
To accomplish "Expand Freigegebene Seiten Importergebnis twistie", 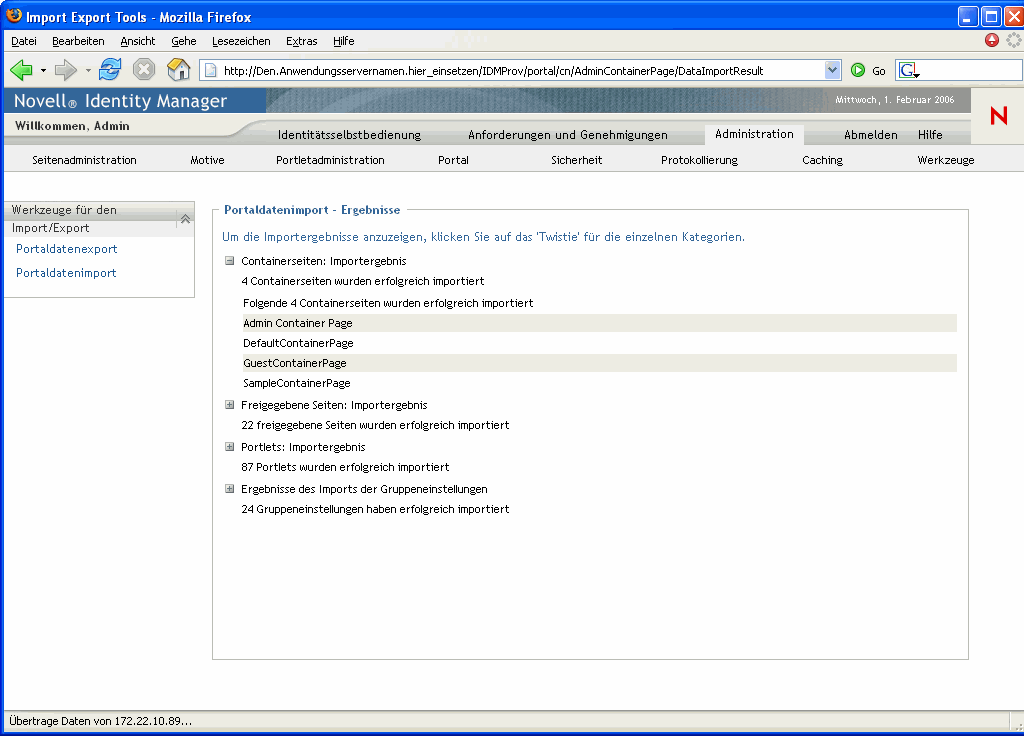I will (x=229, y=405).
